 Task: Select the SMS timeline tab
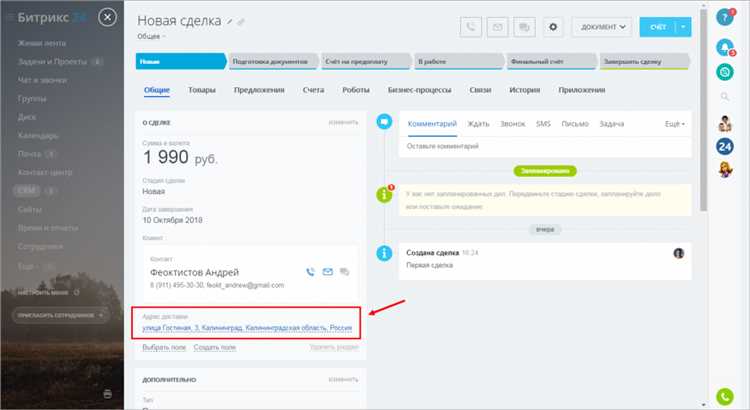pyautogui.click(x=543, y=124)
